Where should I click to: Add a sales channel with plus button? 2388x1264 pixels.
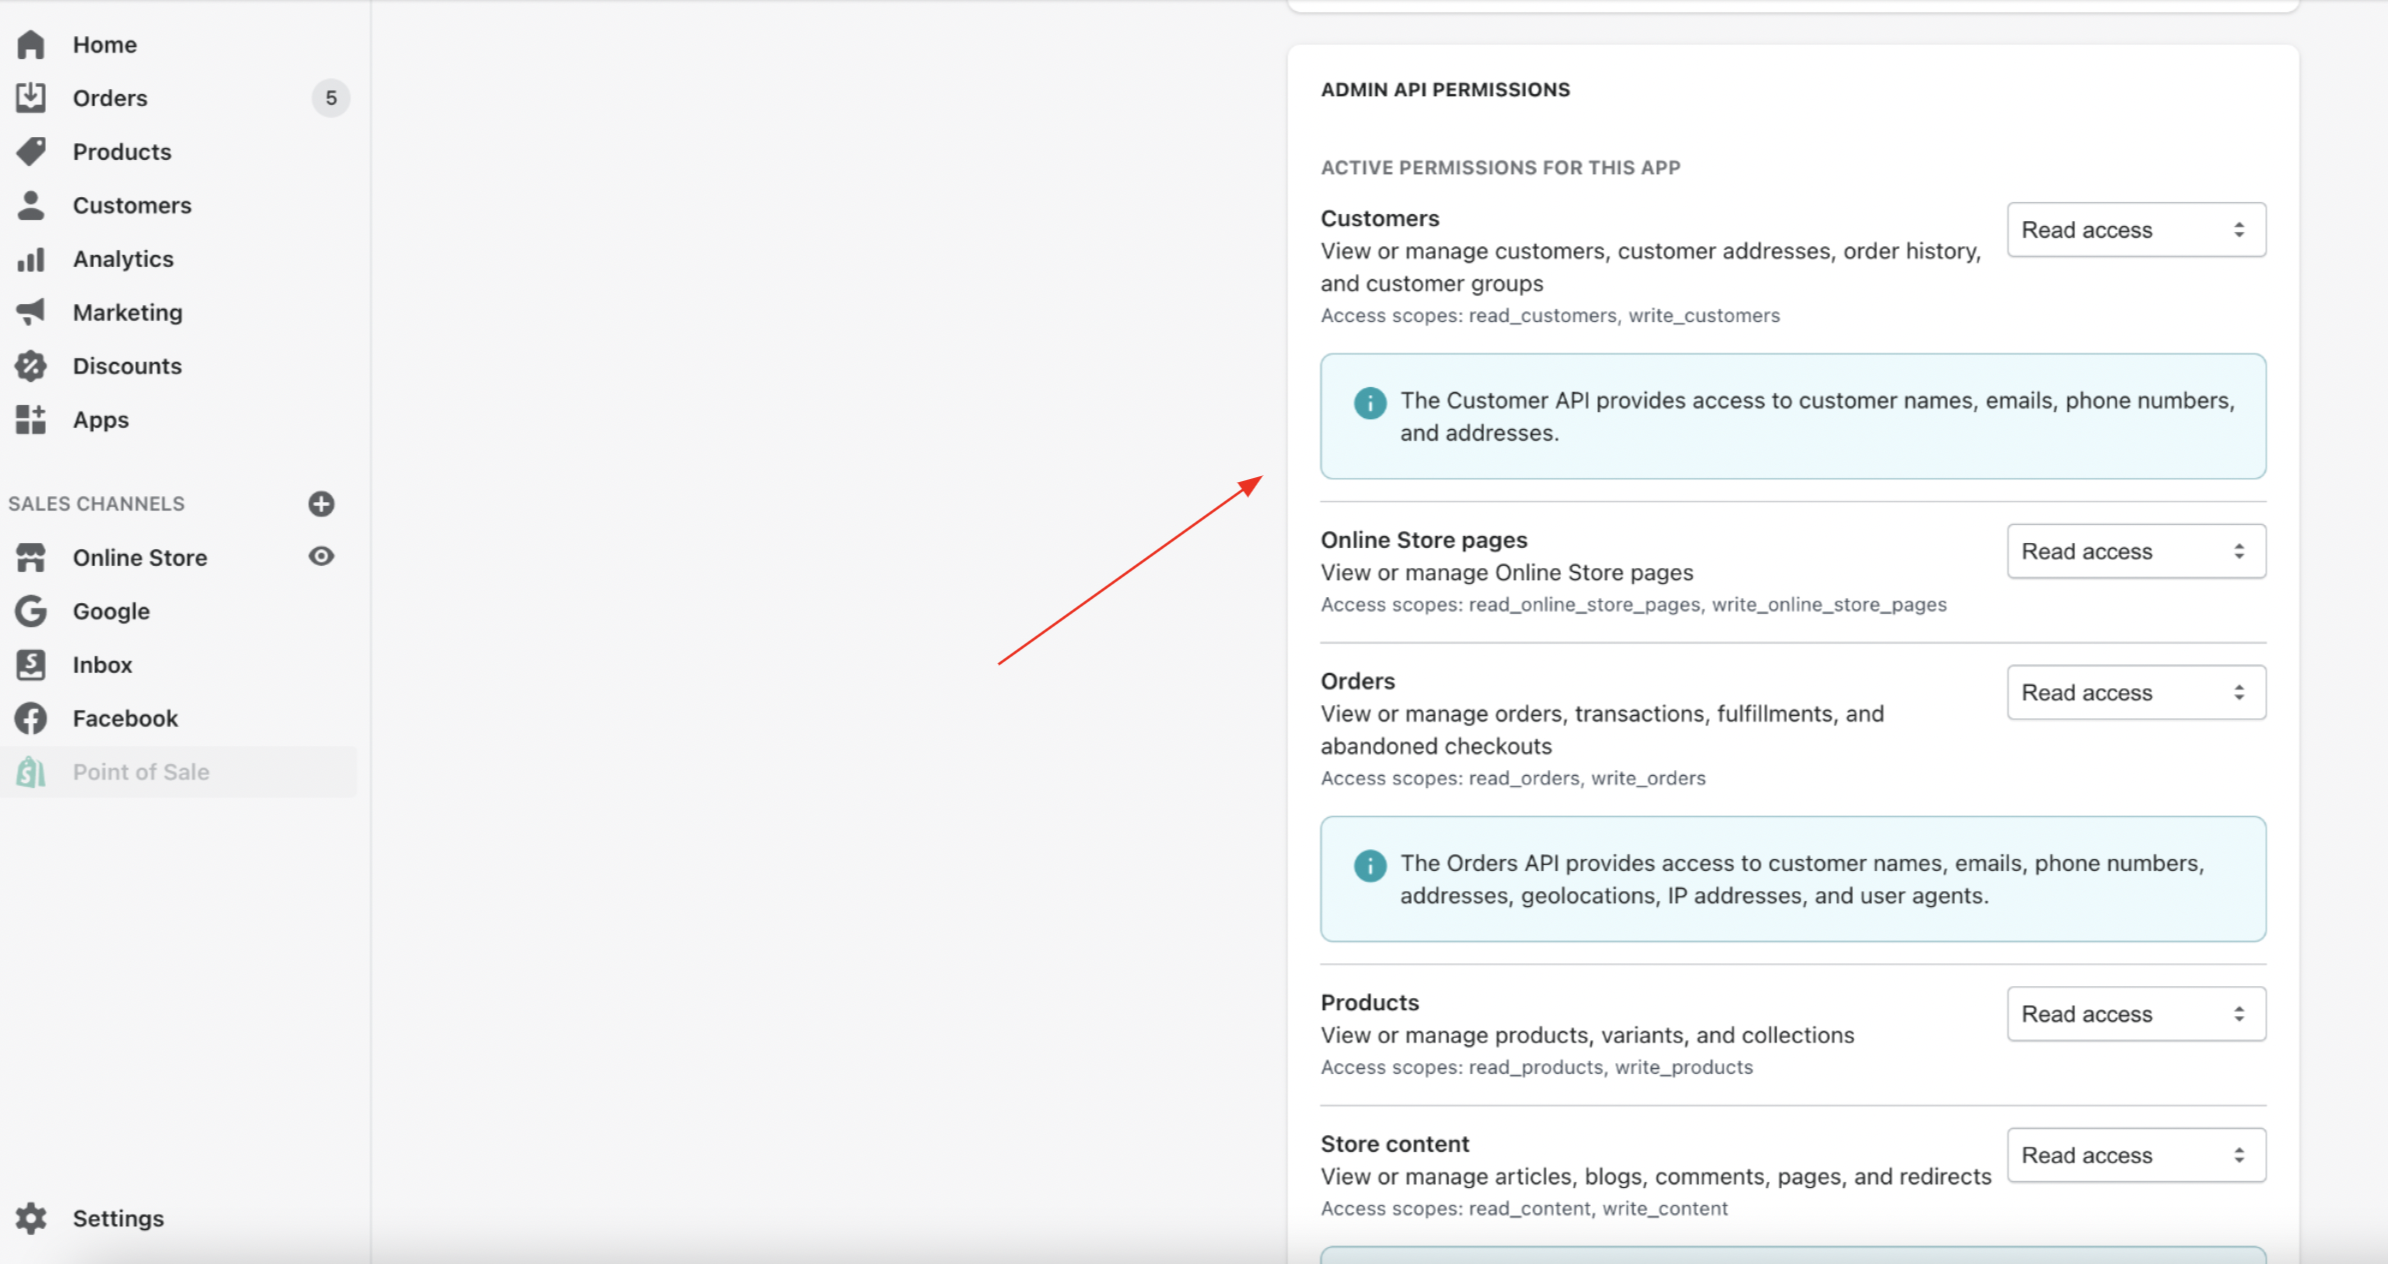(x=321, y=503)
